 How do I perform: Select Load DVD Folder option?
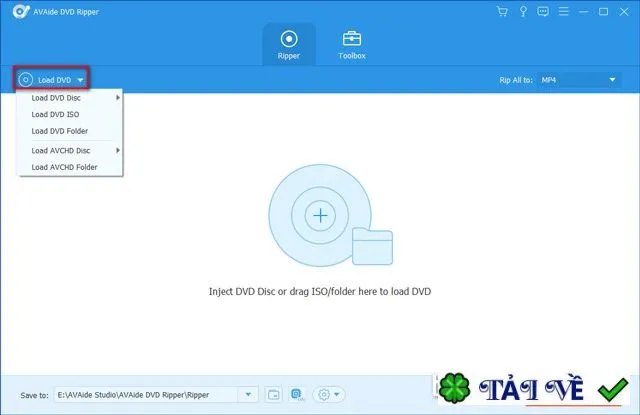point(69,131)
